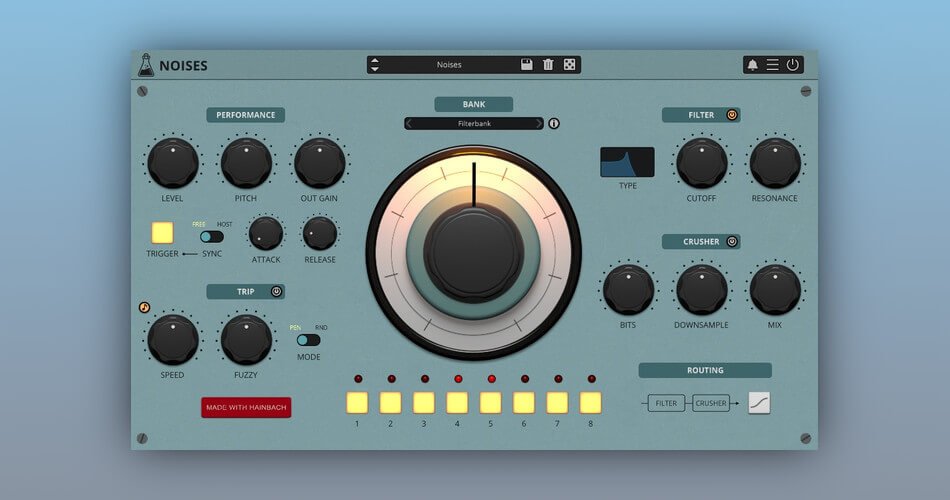
Task: Toggle the Filter section power button
Action: tap(731, 115)
